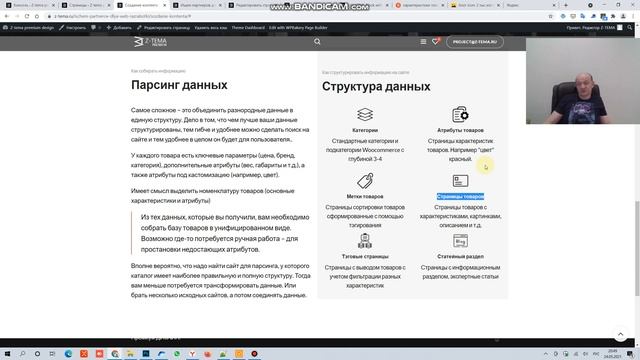Click the scroll-to-top arrow button

pyautogui.click(x=620, y=334)
